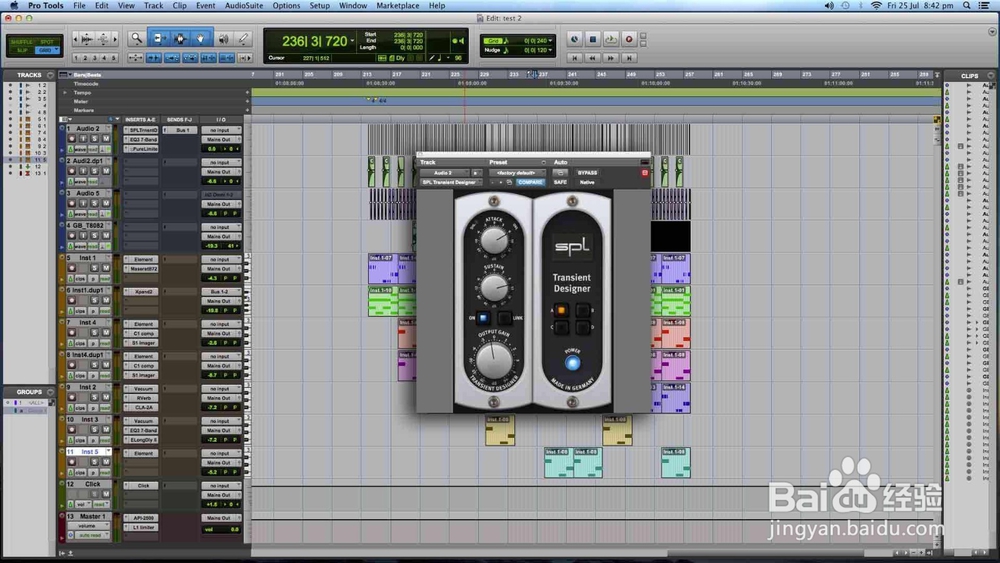Click the Spotlight search icon

click(x=967, y=6)
